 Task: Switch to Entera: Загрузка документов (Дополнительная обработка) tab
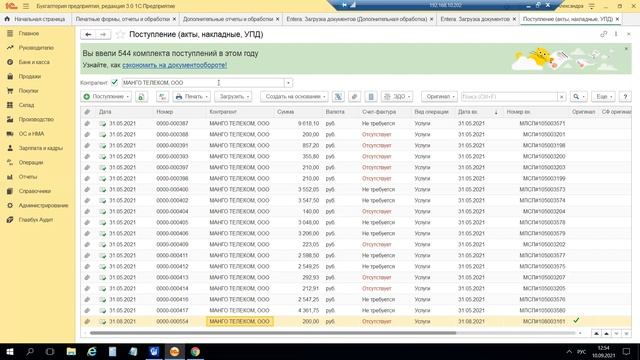tap(357, 19)
